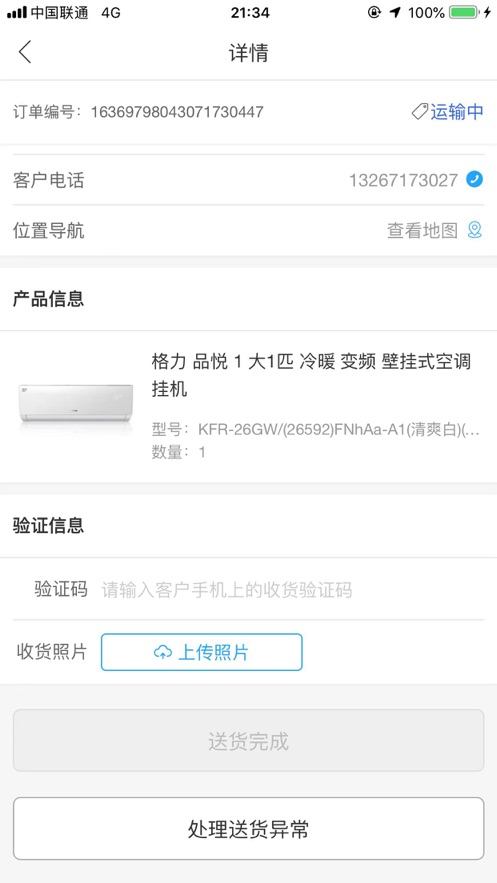The height and width of the screenshot is (883, 497).
Task: Tap the blue phone call icon
Action: pos(474,180)
